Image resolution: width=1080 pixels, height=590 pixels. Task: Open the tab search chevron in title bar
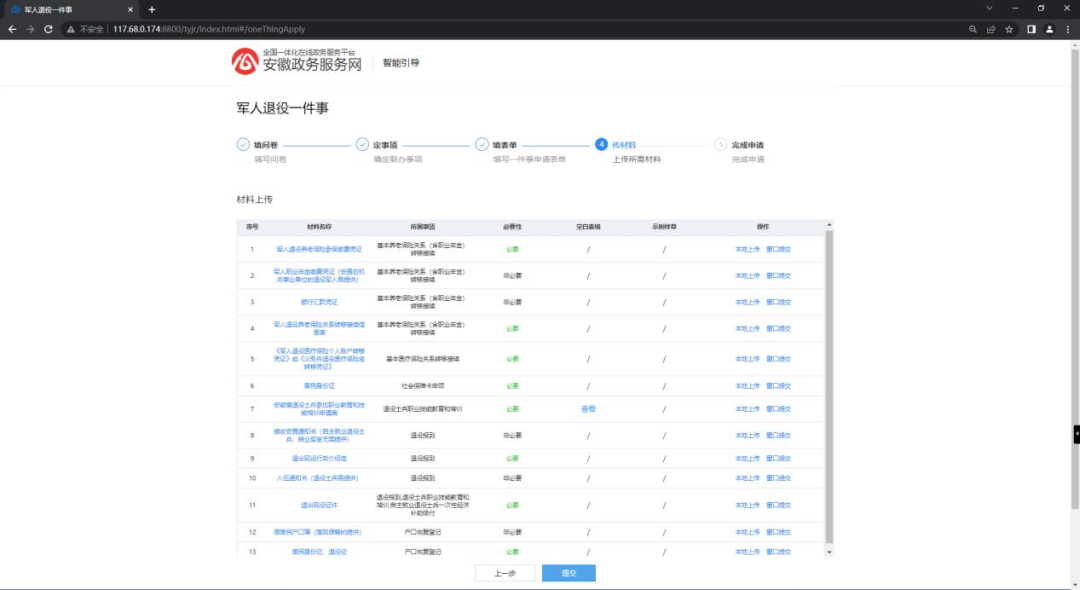click(989, 8)
